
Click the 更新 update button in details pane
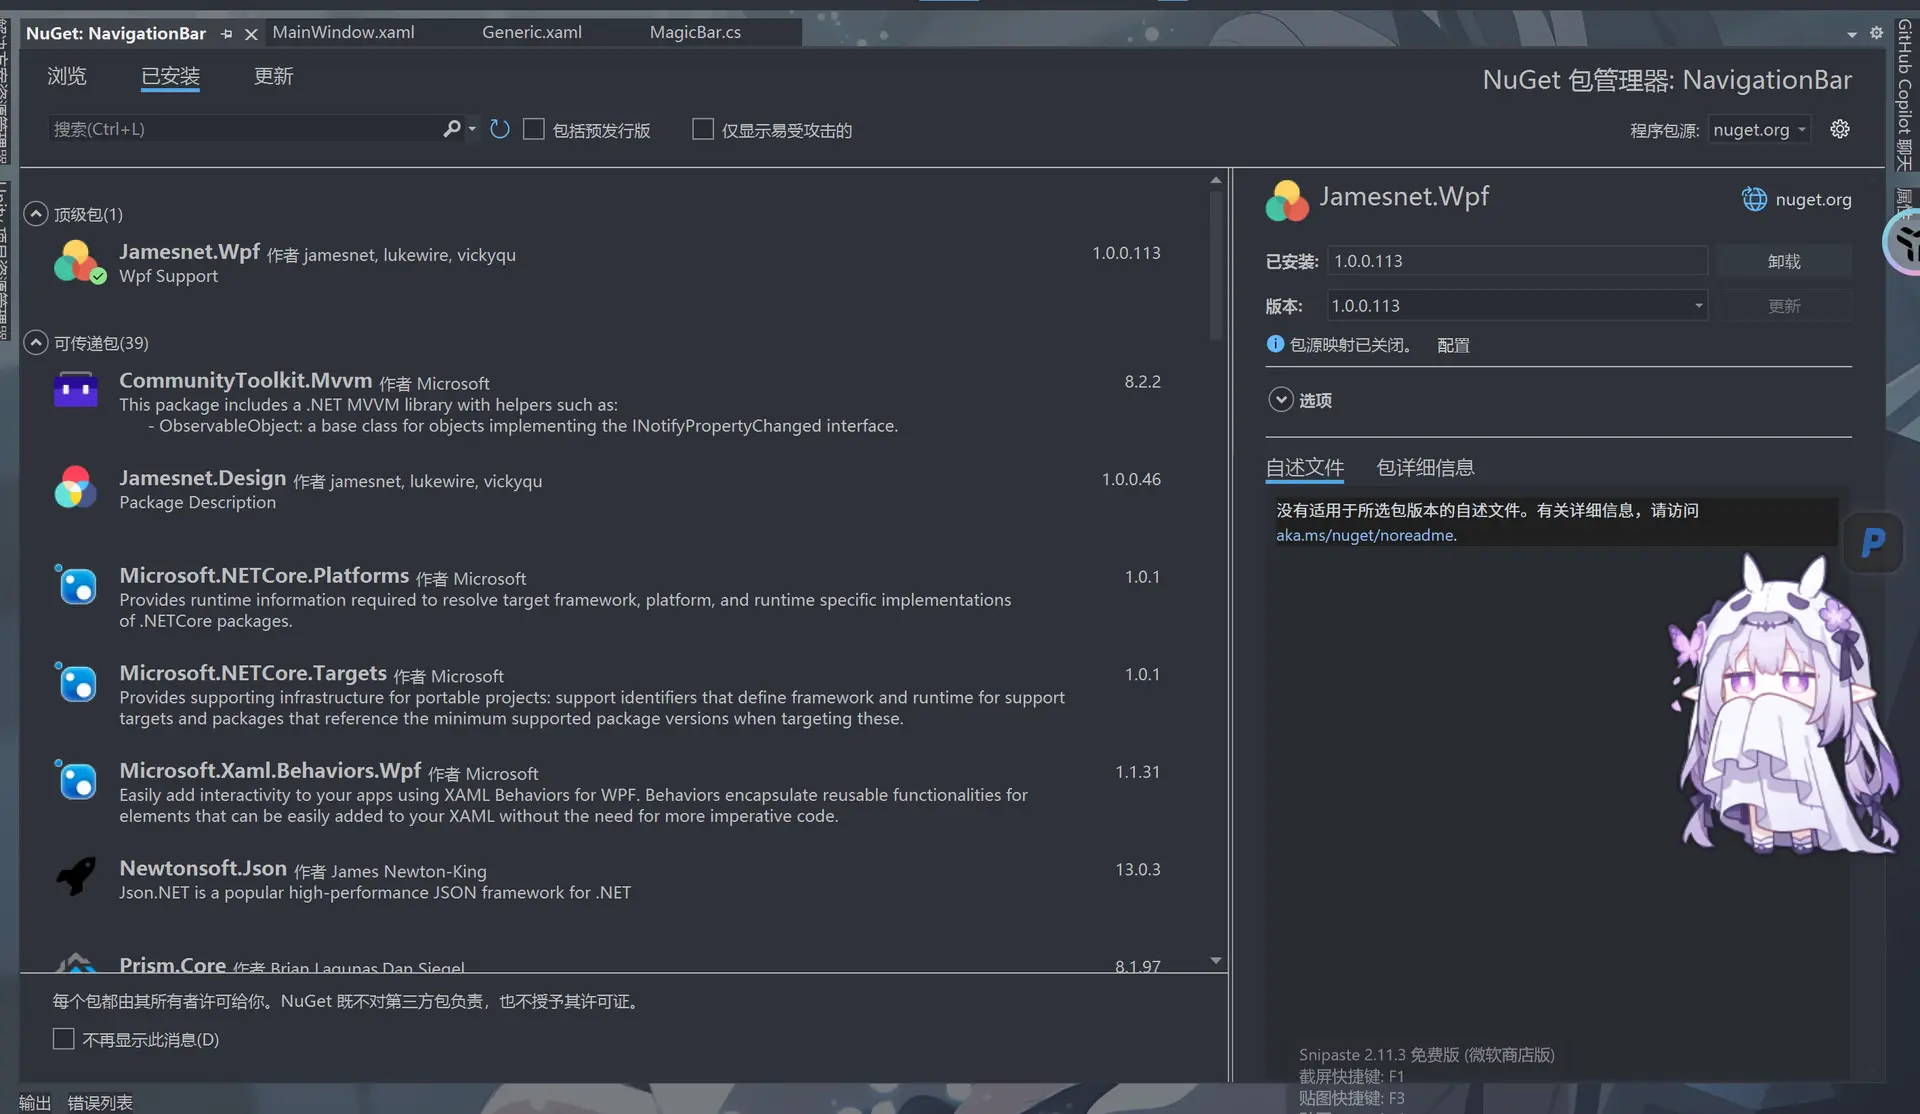coord(1784,306)
